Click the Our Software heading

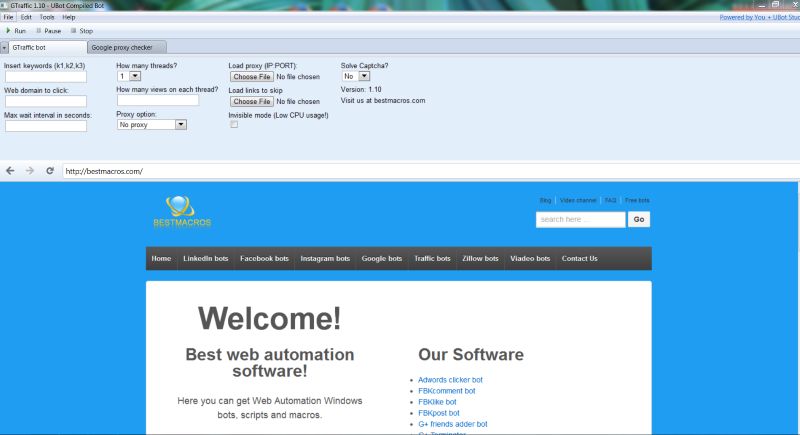[x=471, y=354]
